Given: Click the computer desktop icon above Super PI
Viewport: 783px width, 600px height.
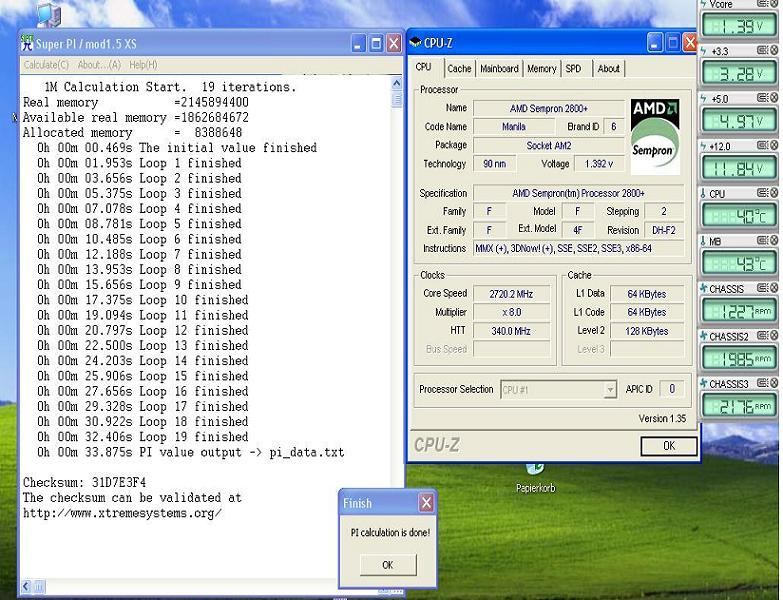Looking at the screenshot, I should [x=49, y=14].
